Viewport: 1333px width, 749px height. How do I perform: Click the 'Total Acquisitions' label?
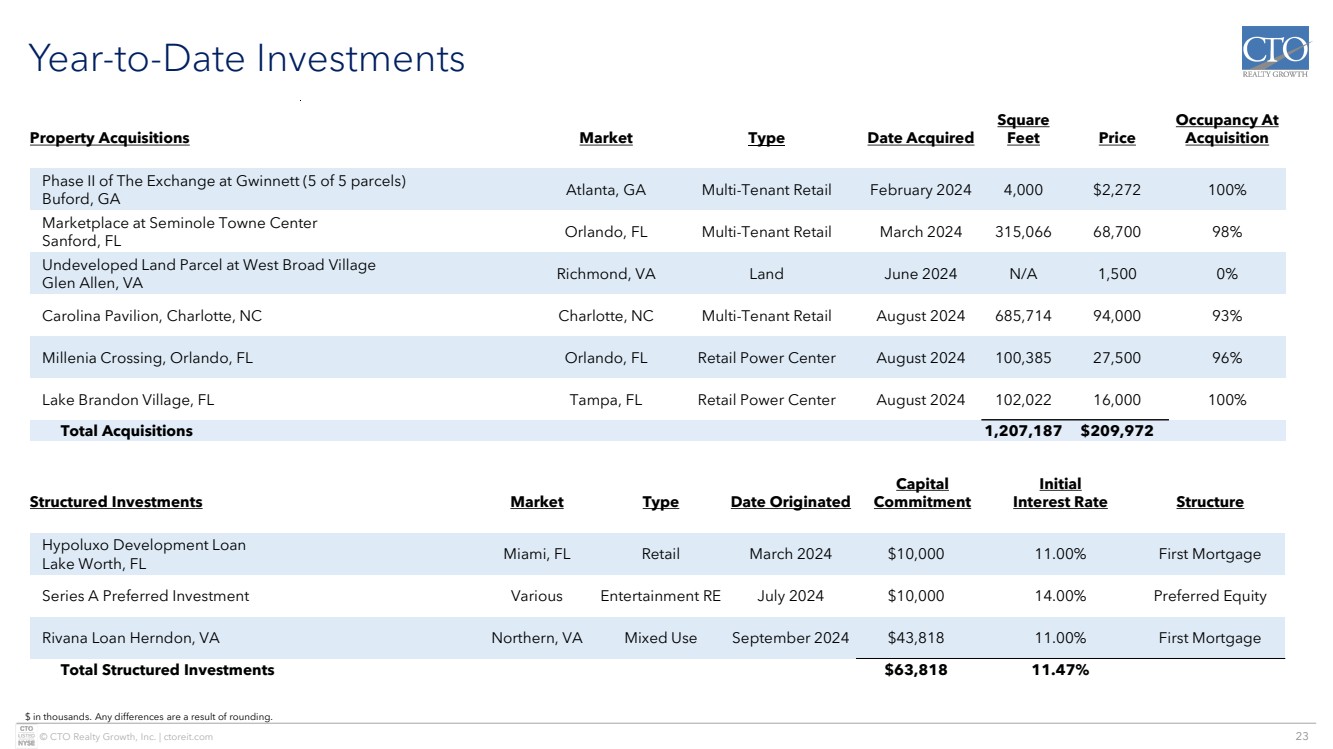click(x=126, y=431)
